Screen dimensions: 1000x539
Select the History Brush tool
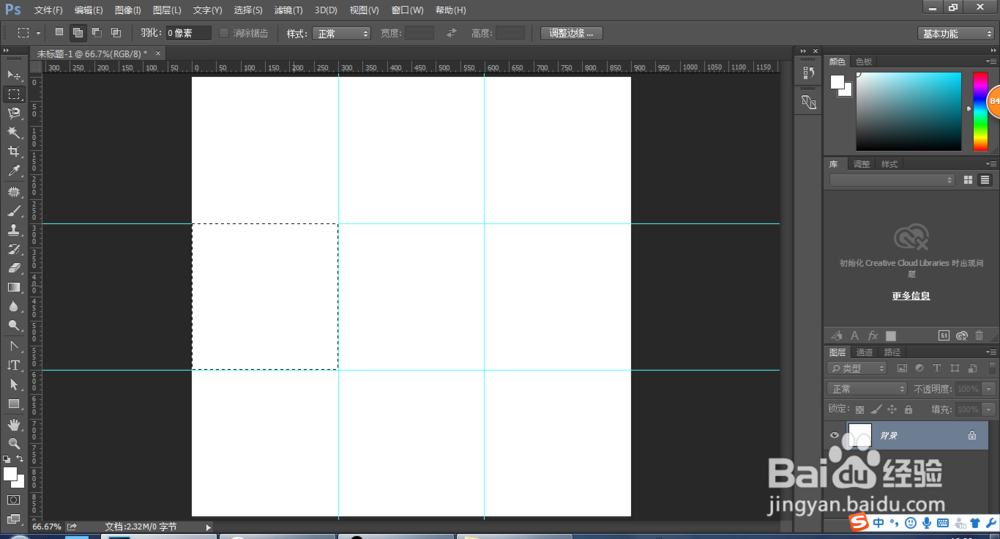[13, 249]
